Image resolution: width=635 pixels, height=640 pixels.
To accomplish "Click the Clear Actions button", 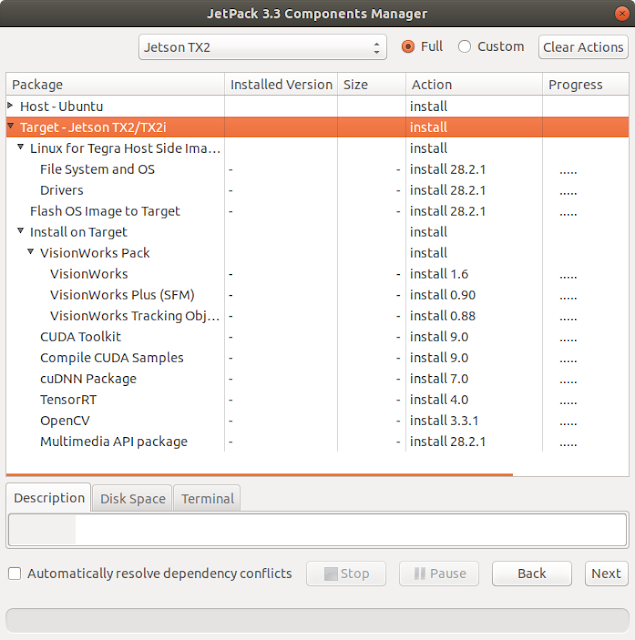I will 583,47.
